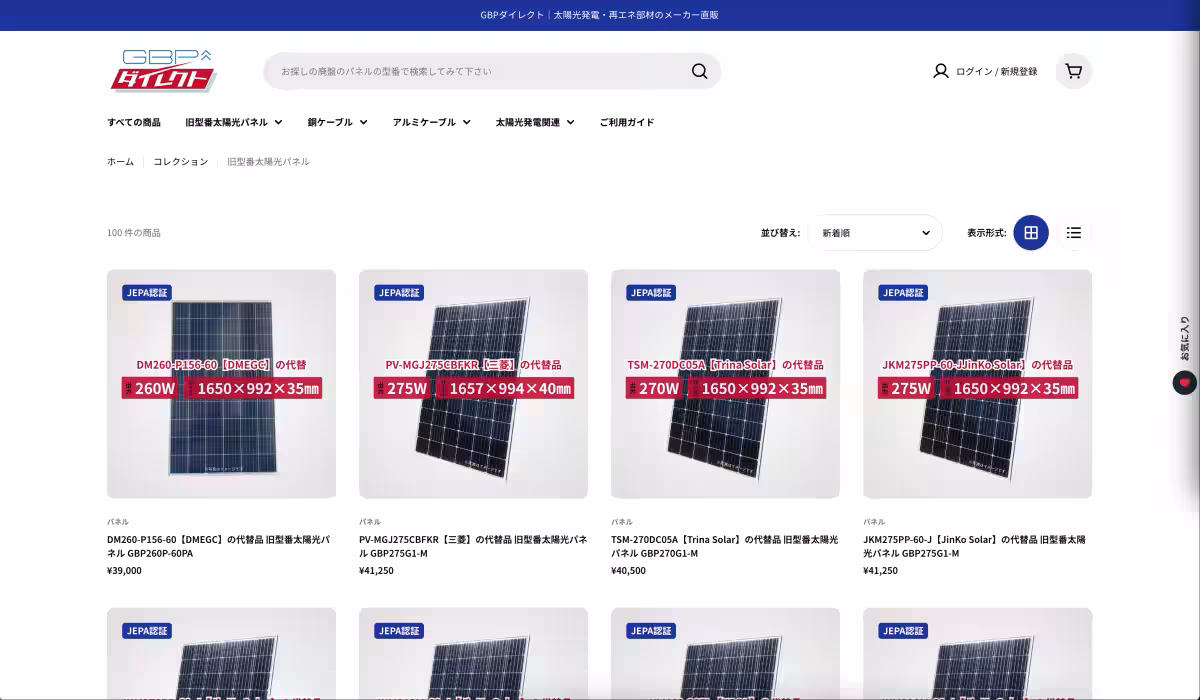Viewport: 1200px width, 700px height.
Task: Open the shopping cart icon
Action: (1073, 71)
